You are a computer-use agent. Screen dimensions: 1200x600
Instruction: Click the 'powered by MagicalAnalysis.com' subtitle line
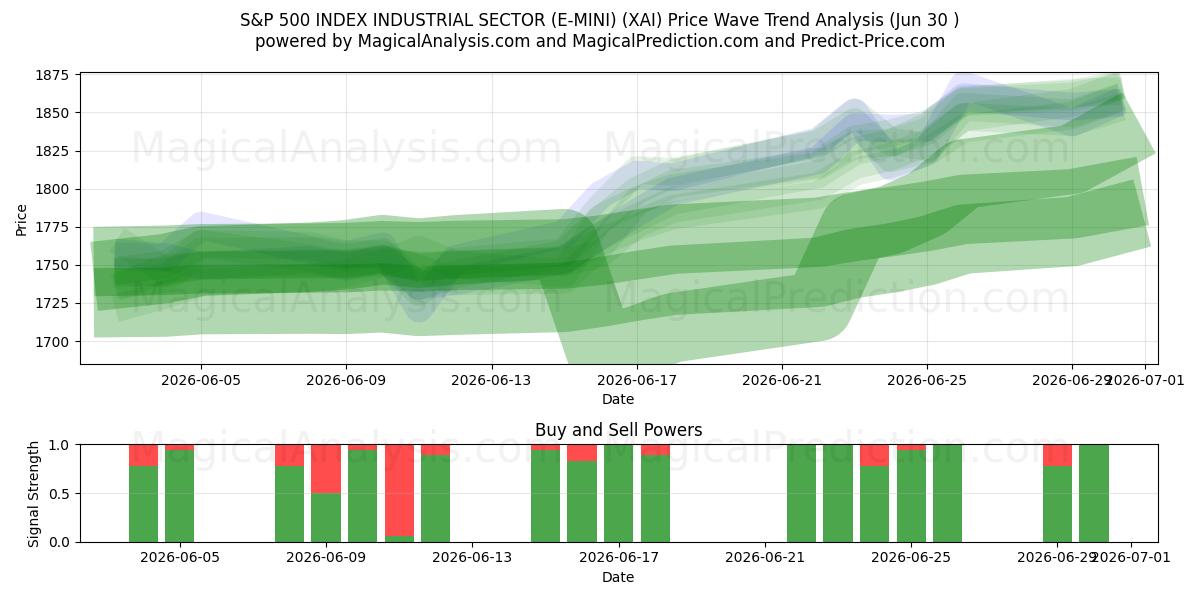tap(600, 41)
